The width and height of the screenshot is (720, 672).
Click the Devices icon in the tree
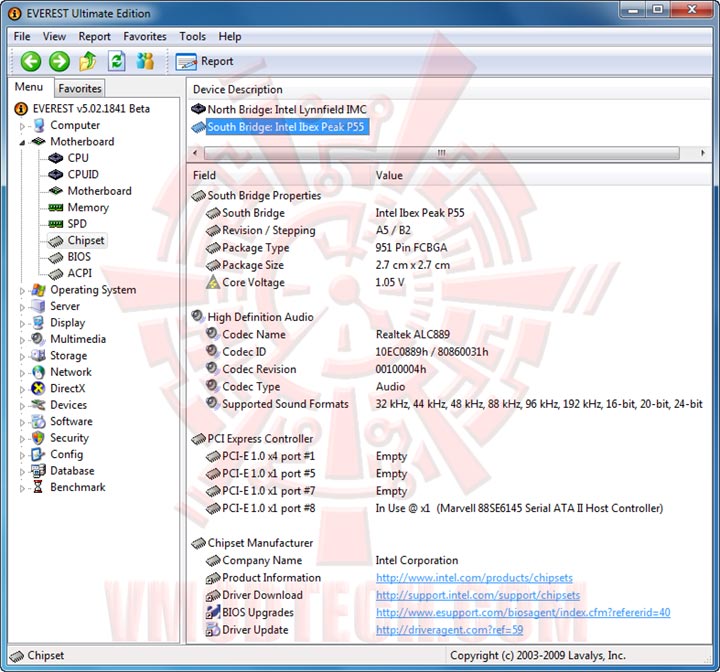38,405
